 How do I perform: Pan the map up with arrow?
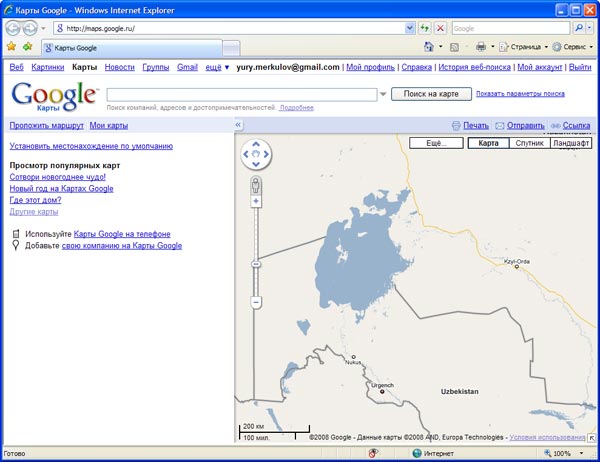click(x=256, y=144)
